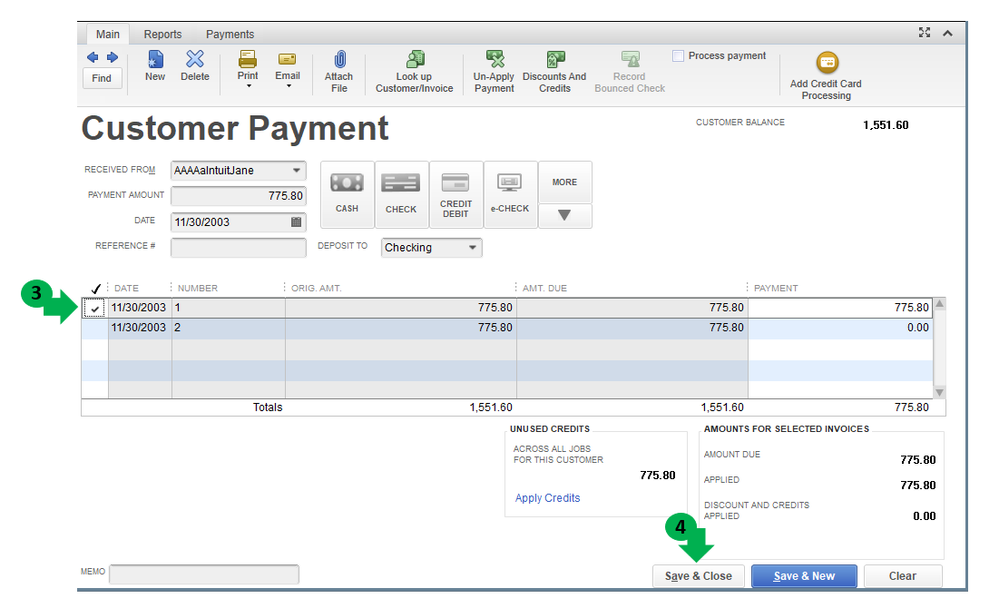Viewport: 999px width, 609px height.
Task: Open the Payments tab
Action: pyautogui.click(x=230, y=34)
